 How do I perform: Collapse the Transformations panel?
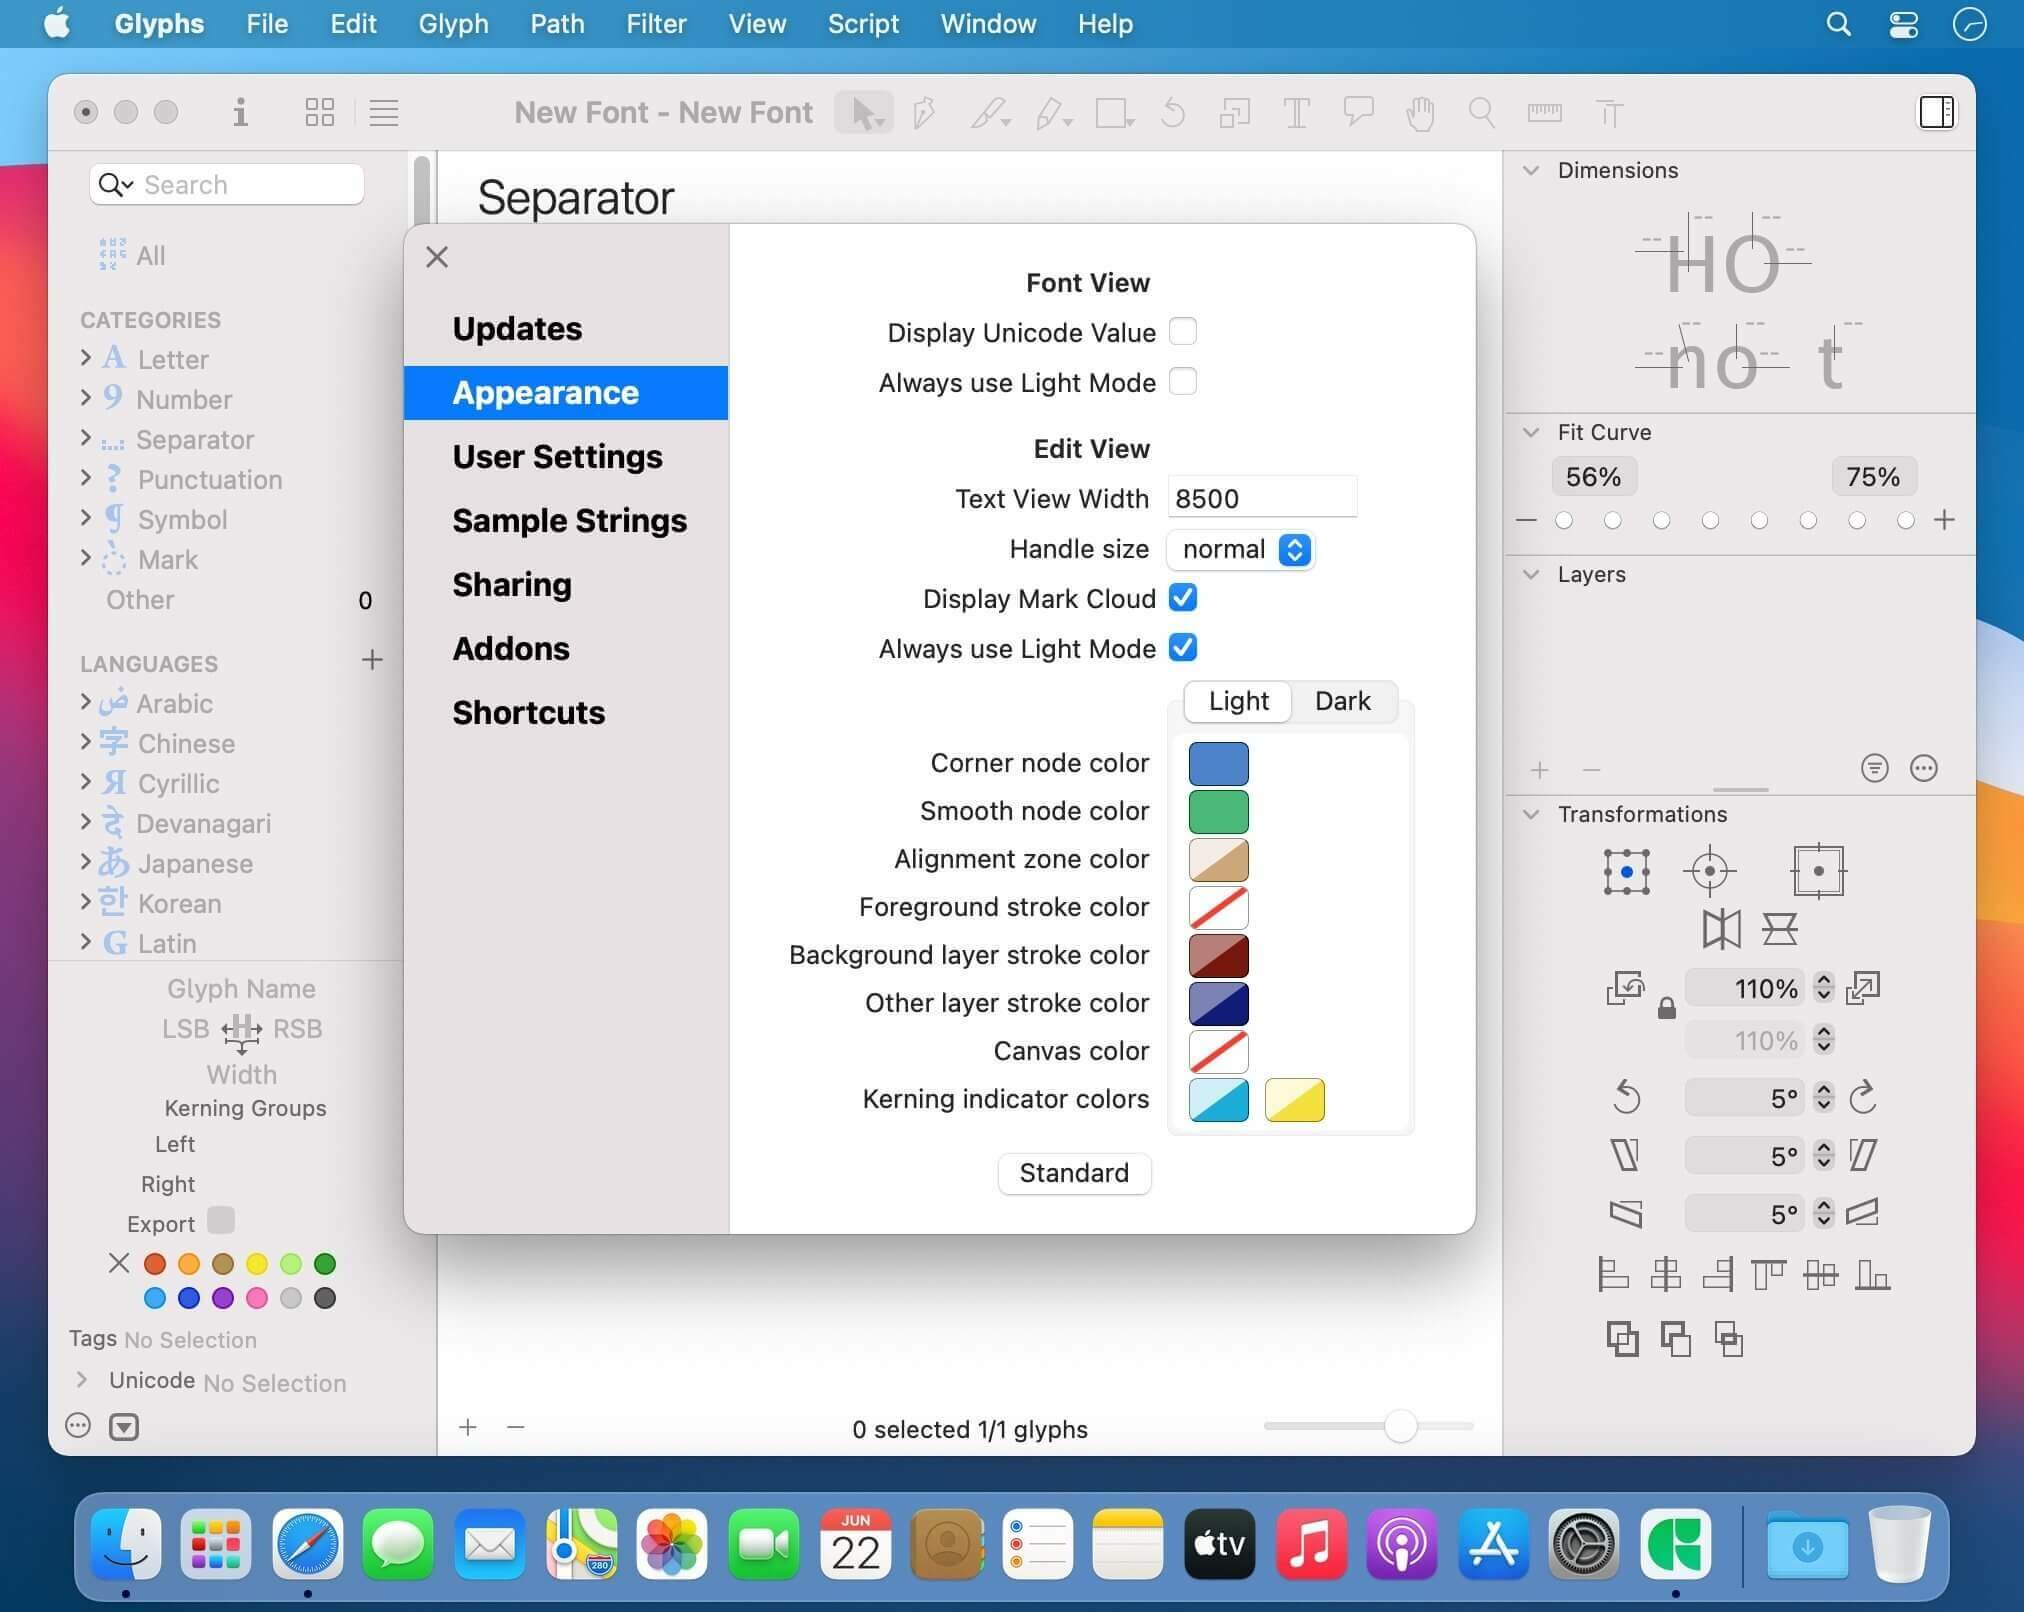pyautogui.click(x=1530, y=814)
